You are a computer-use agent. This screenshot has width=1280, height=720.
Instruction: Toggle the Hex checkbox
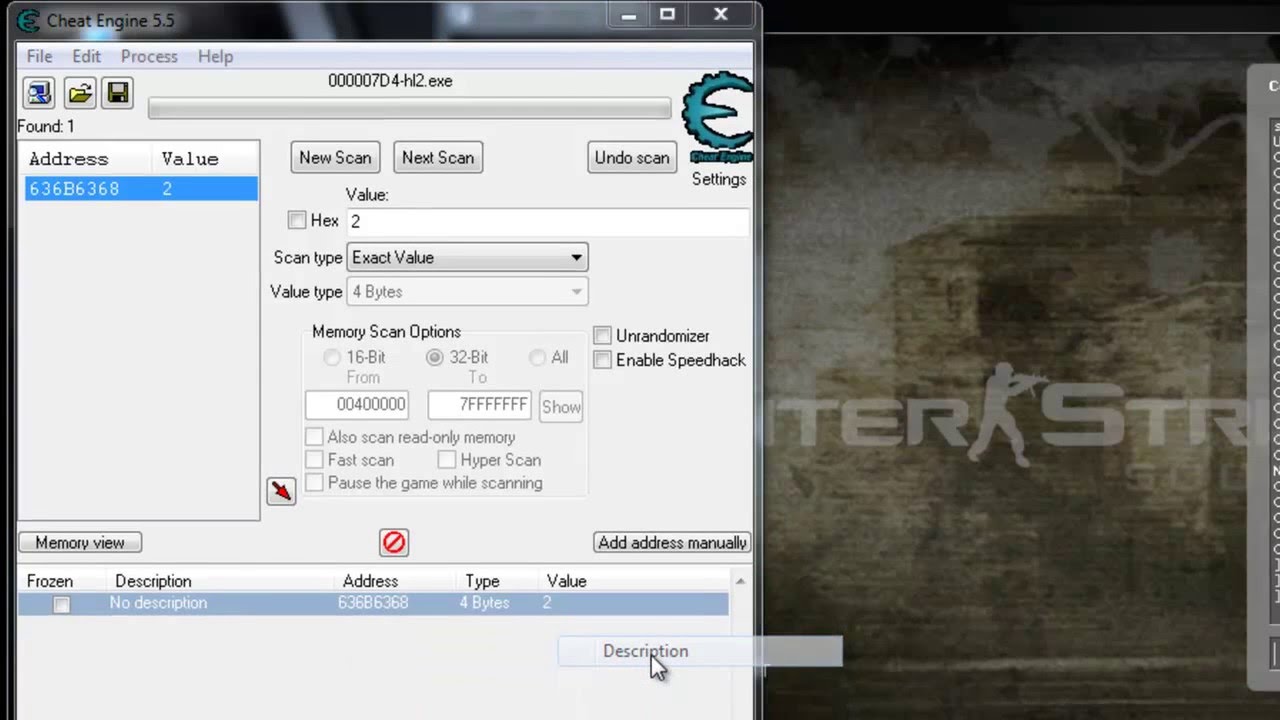coord(297,220)
